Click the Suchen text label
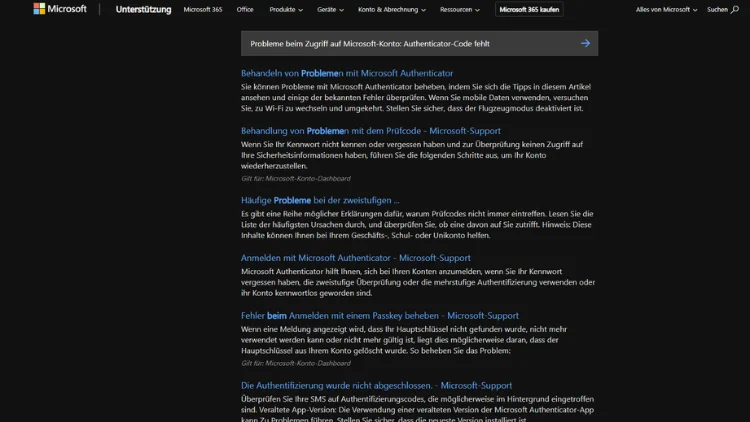The image size is (750, 422). click(x=717, y=9)
